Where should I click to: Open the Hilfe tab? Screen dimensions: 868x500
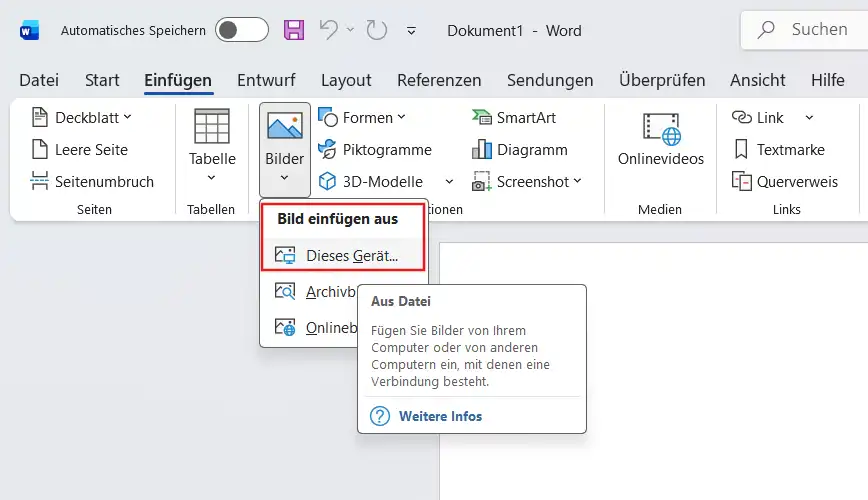pyautogui.click(x=828, y=80)
